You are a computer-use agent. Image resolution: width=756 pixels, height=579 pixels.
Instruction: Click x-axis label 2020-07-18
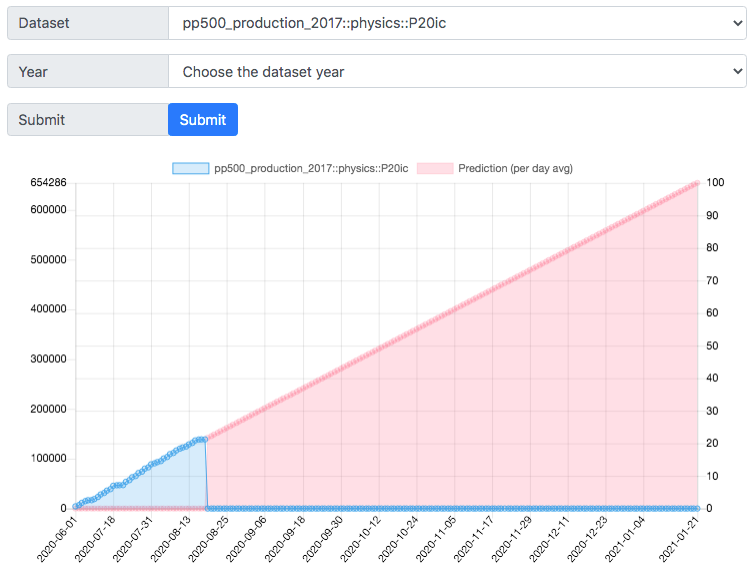coord(95,539)
